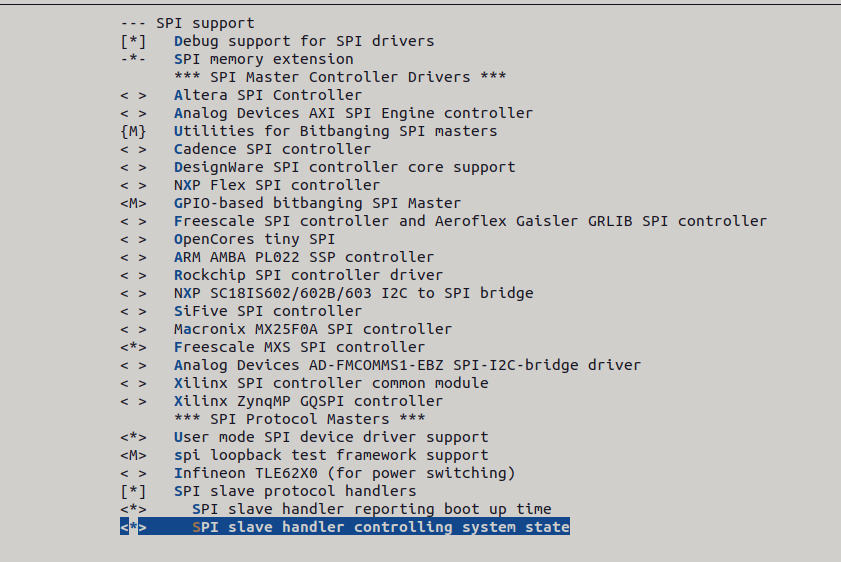Highlight OpenCores tiny SPI entry
The image size is (841, 562).
(x=254, y=239)
